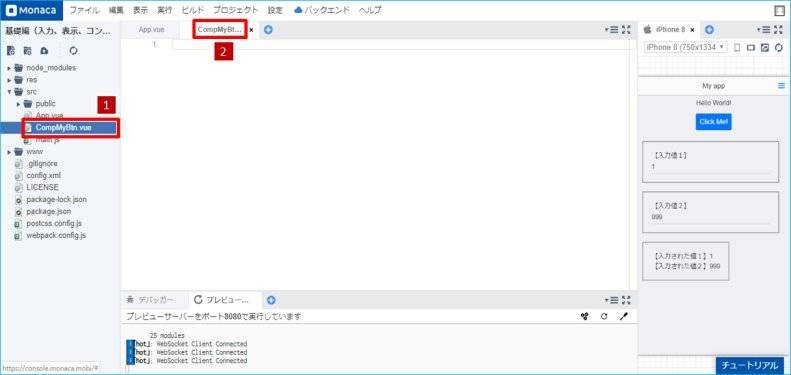The width and height of the screenshot is (791, 375).
Task: Reload the device preview
Action: (x=778, y=47)
